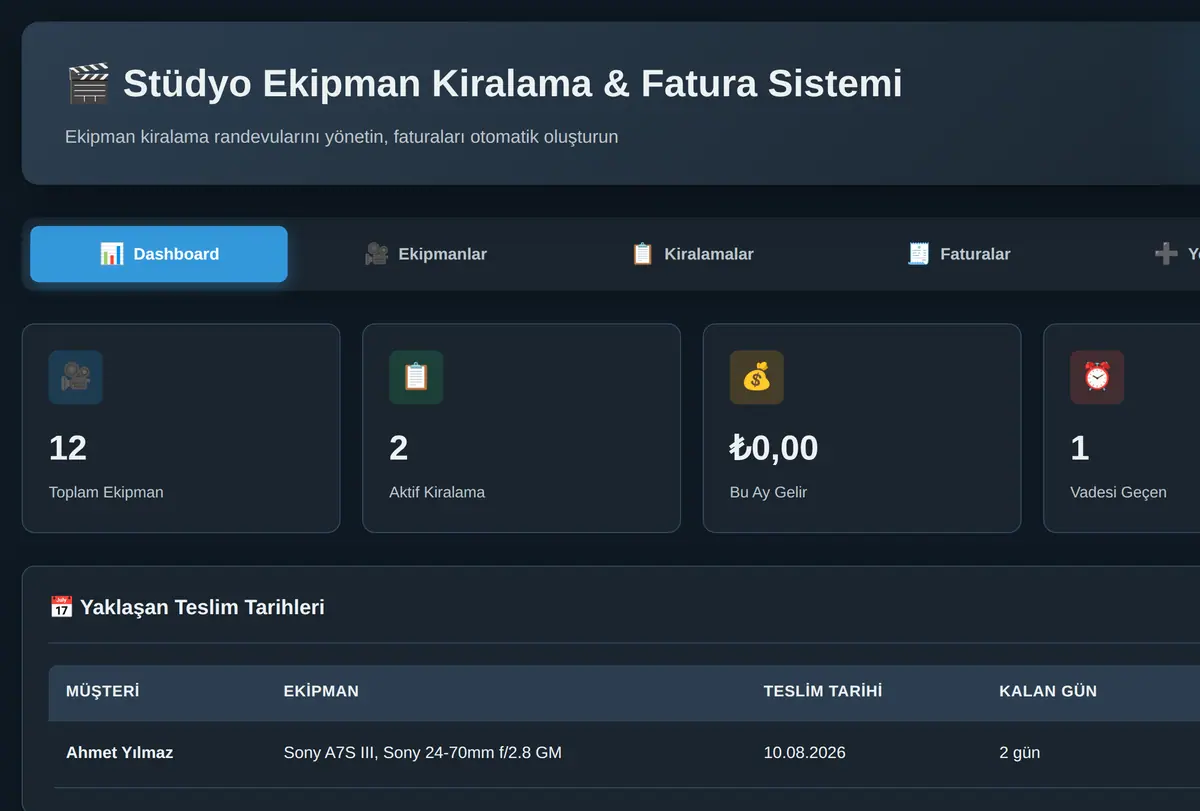Screen dimensions: 1200x811
Task: Click the Aktif Kiralama value 2
Action: pyautogui.click(x=399, y=448)
